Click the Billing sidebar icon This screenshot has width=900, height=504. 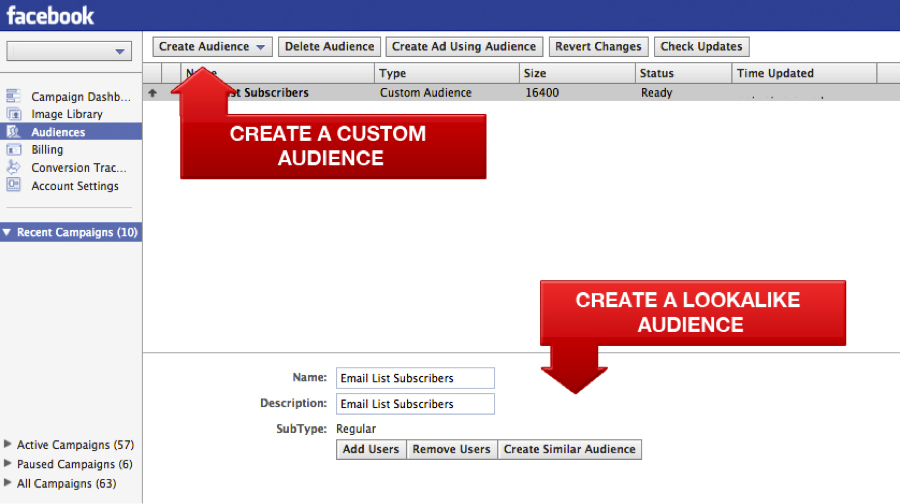[13, 149]
